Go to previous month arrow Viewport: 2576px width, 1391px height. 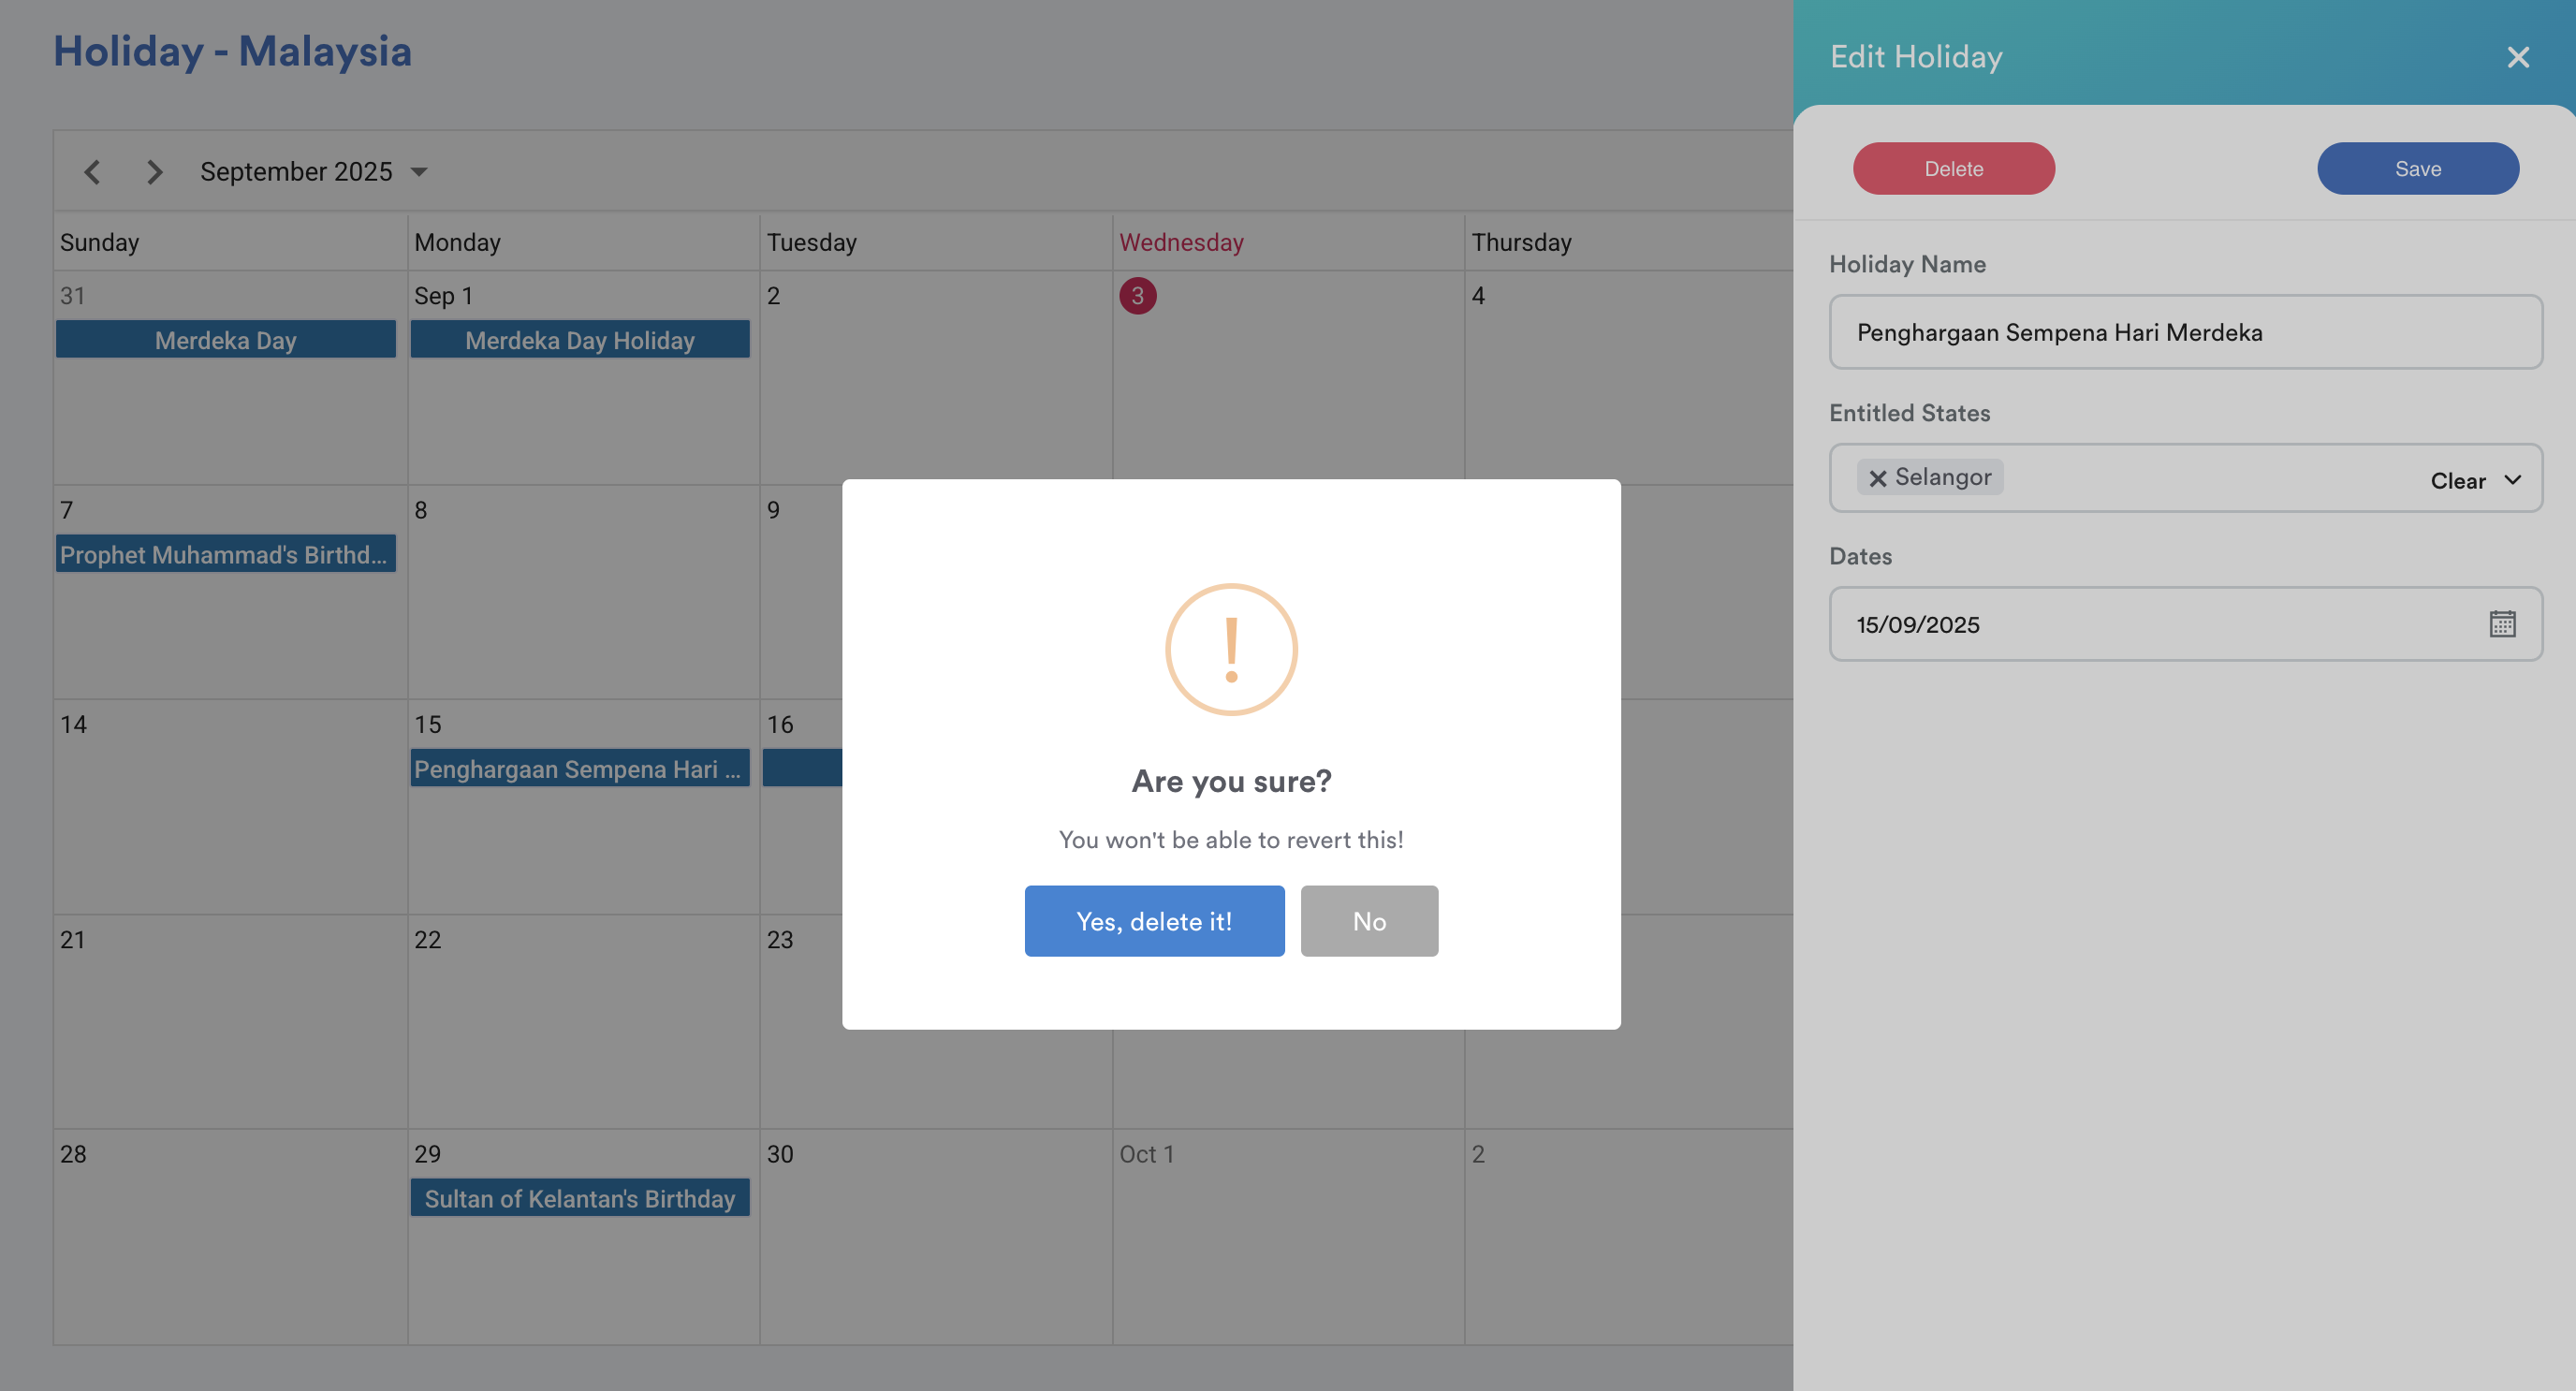click(92, 172)
